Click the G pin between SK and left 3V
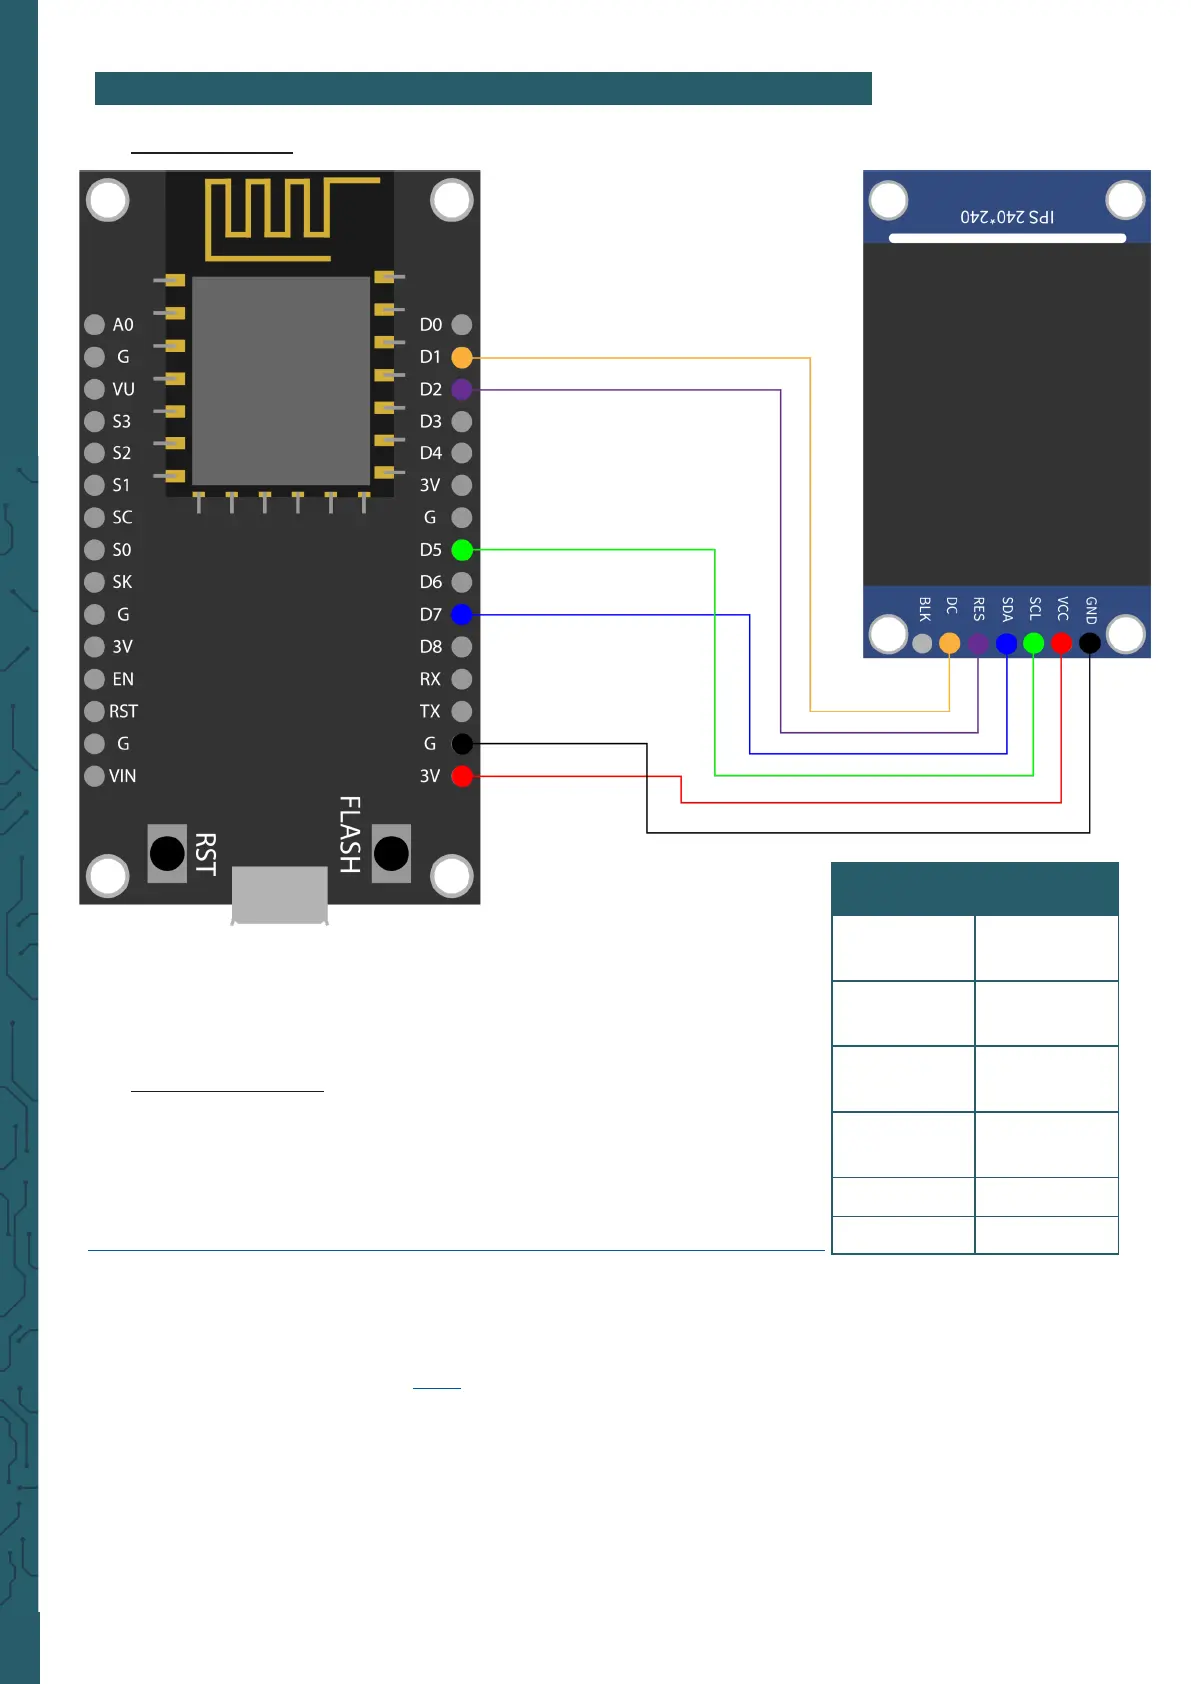 (95, 614)
